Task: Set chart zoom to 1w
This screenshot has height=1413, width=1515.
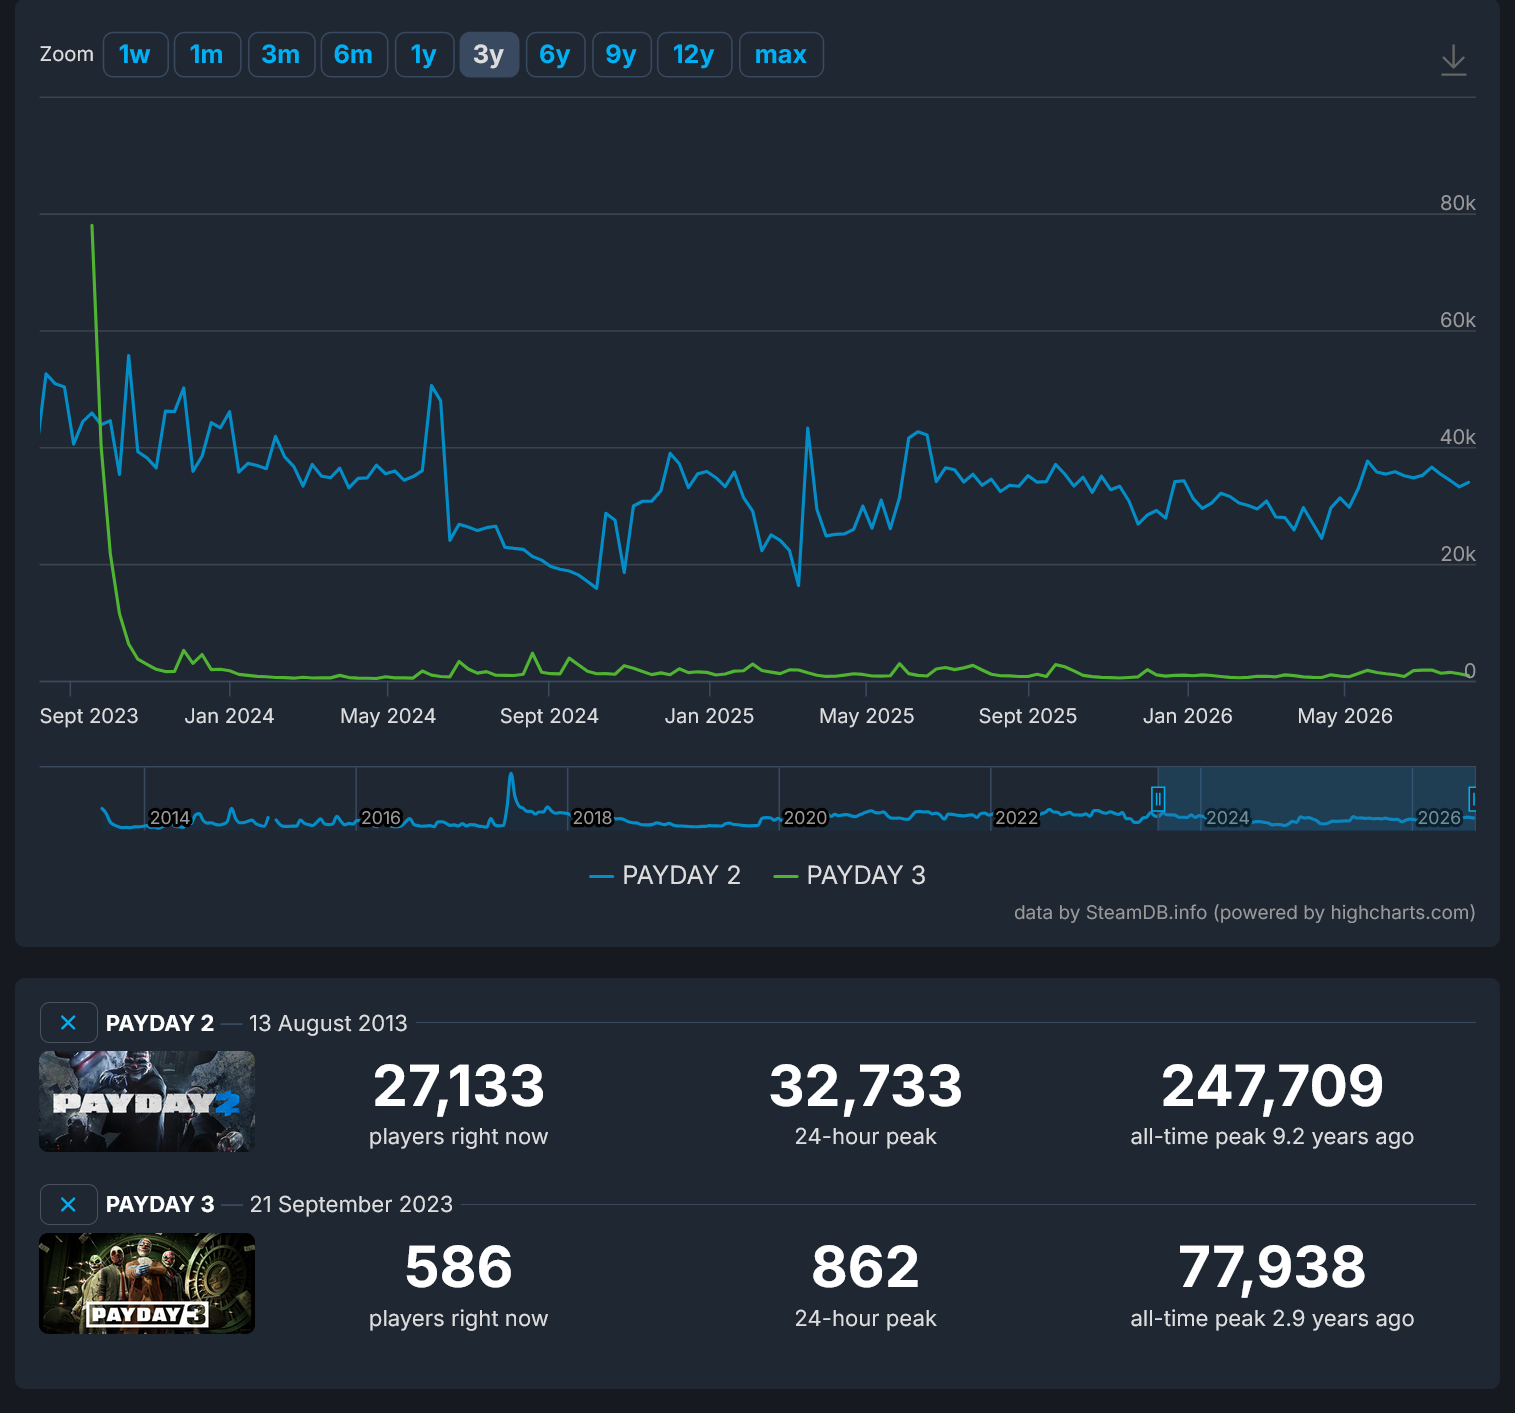Action: (x=135, y=54)
